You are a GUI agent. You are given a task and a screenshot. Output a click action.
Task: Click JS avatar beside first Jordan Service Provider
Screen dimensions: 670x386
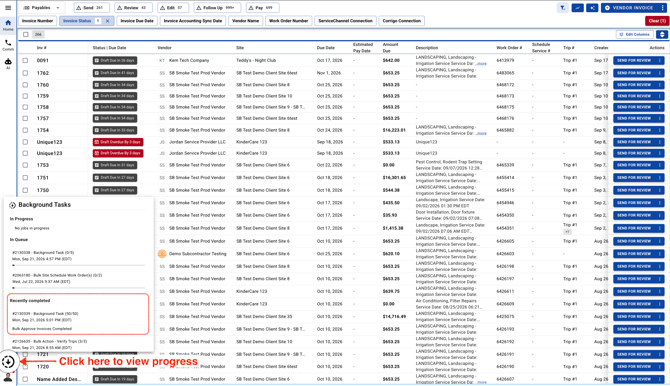(162, 142)
